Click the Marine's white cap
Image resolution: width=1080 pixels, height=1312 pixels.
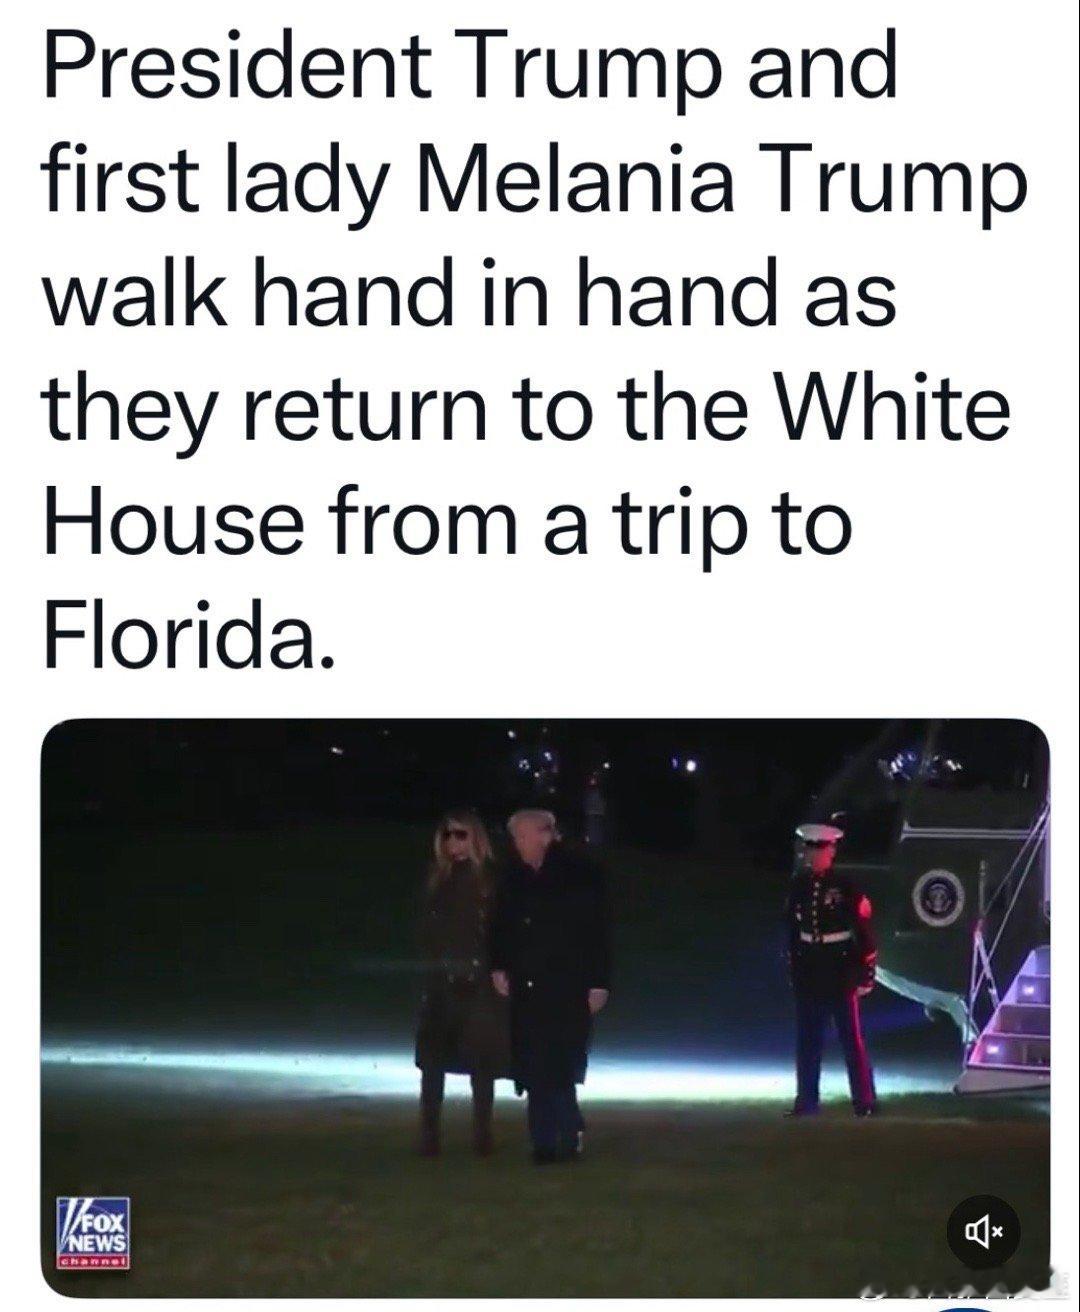coord(819,832)
